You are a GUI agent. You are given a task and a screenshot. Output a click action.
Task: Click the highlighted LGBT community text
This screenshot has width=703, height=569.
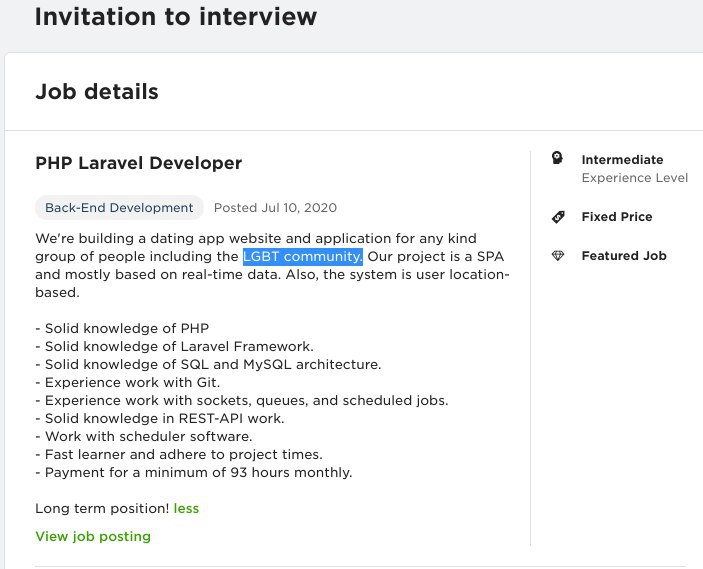click(x=303, y=256)
